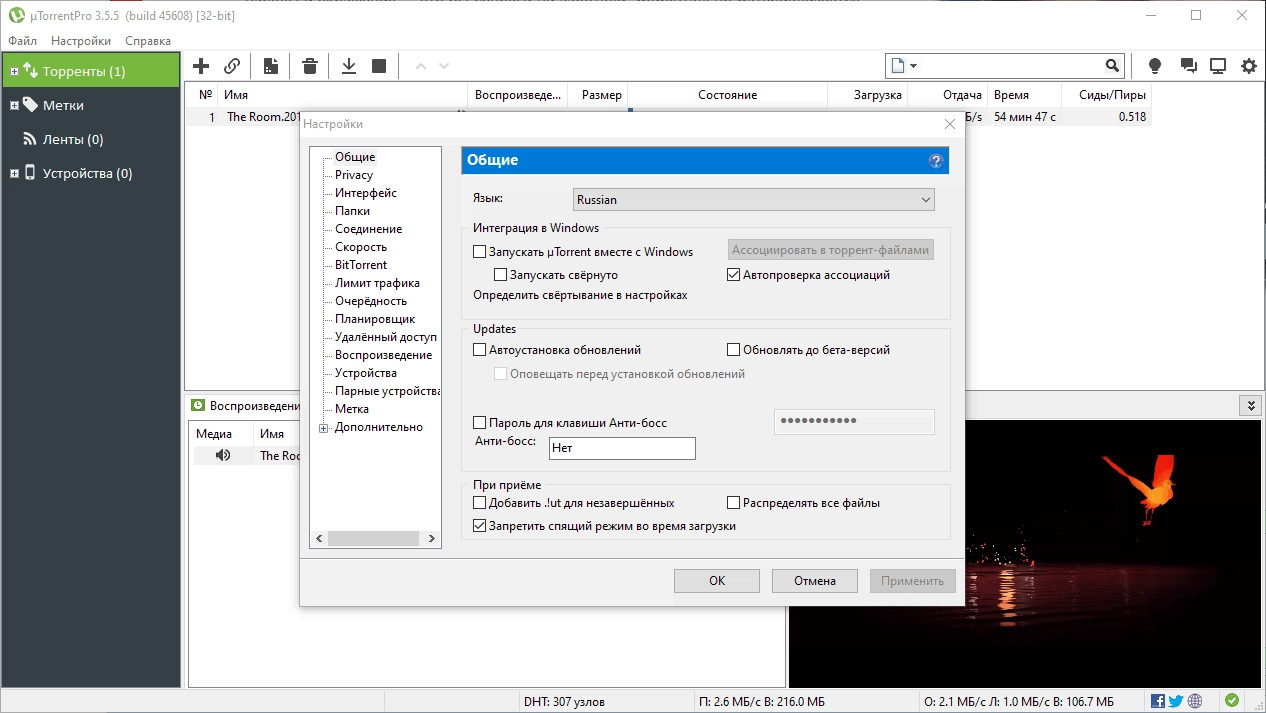The image size is (1266, 713).
Task: Select Интерфейс in settings tree
Action: (366, 193)
